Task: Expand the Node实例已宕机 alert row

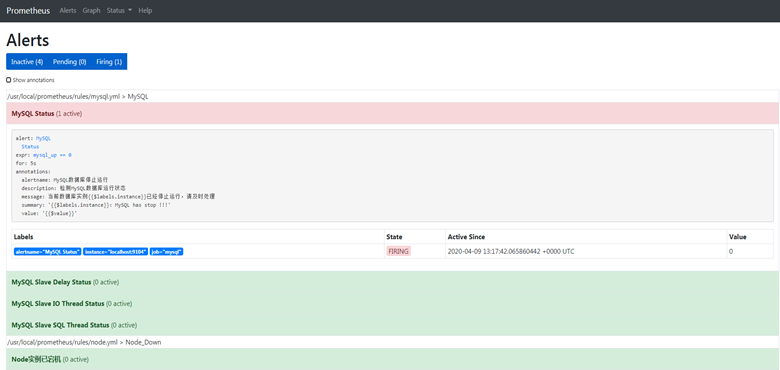Action: tap(392, 359)
